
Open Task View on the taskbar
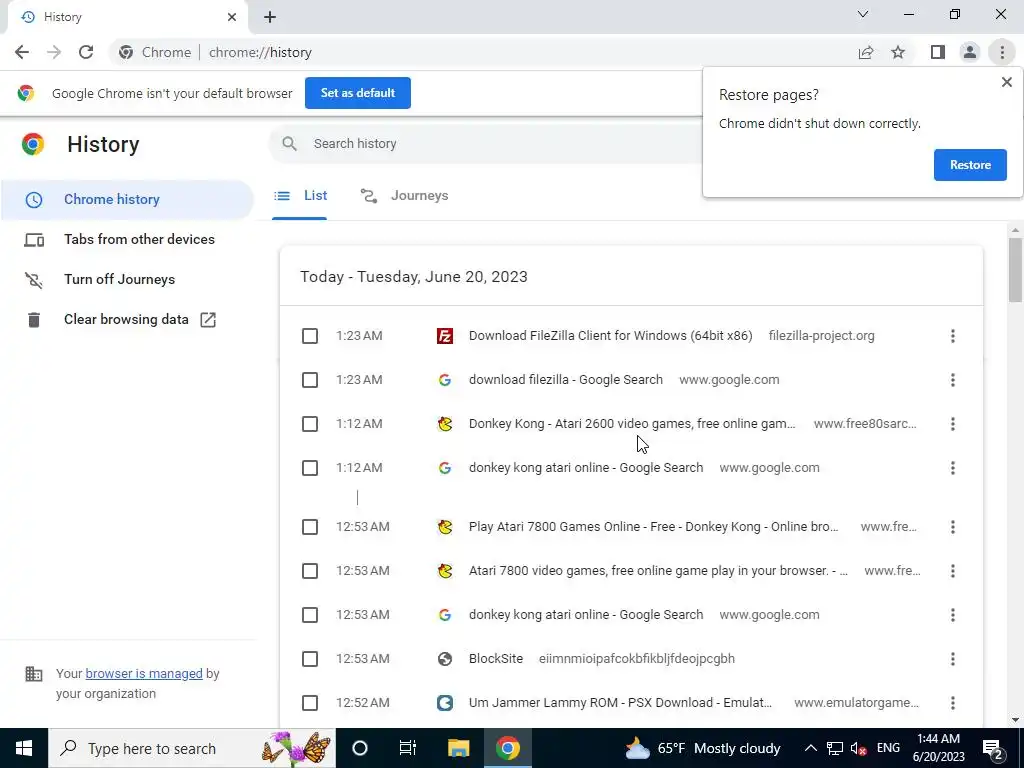click(x=408, y=748)
